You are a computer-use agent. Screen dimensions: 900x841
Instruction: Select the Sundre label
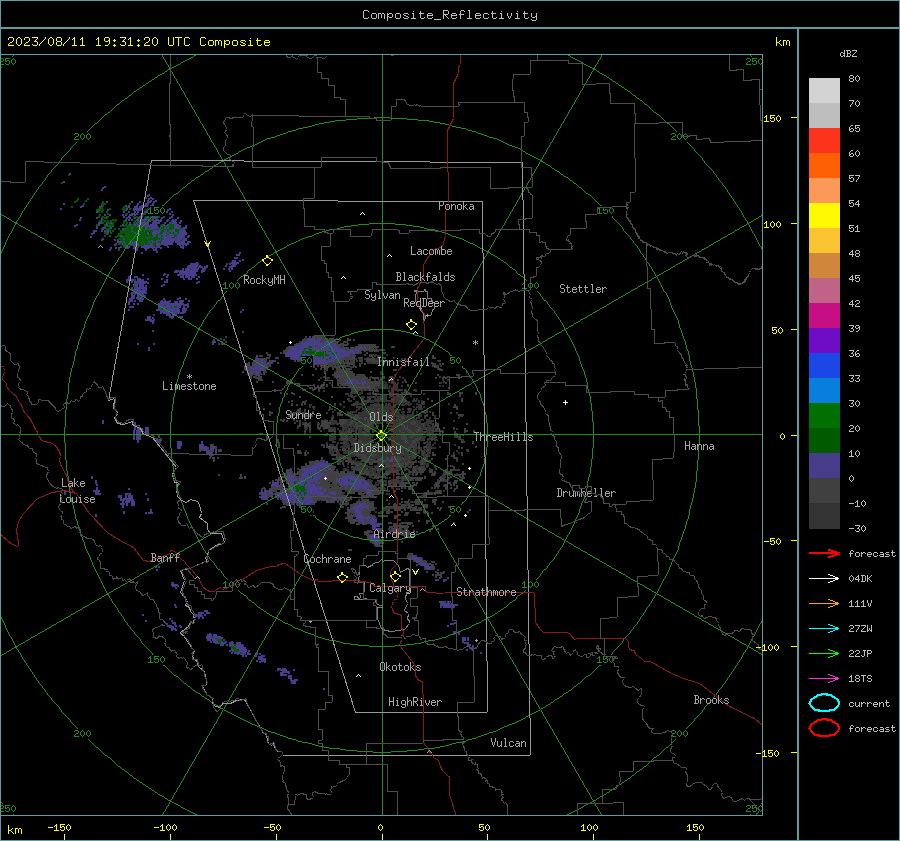(303, 414)
